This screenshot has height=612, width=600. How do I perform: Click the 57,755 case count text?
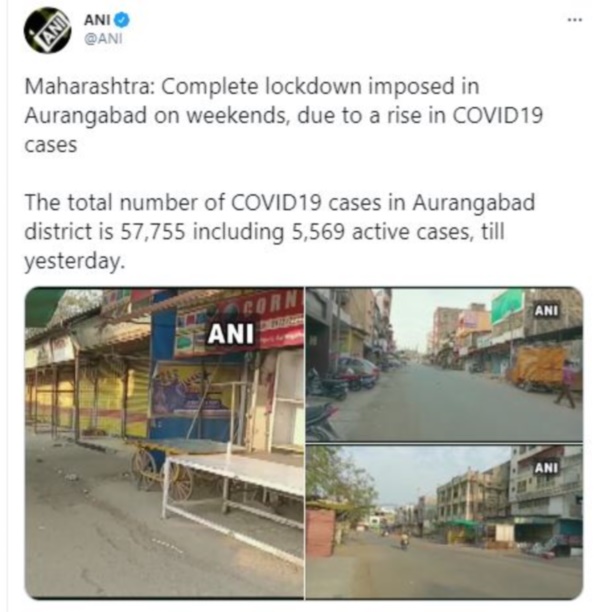click(x=153, y=232)
